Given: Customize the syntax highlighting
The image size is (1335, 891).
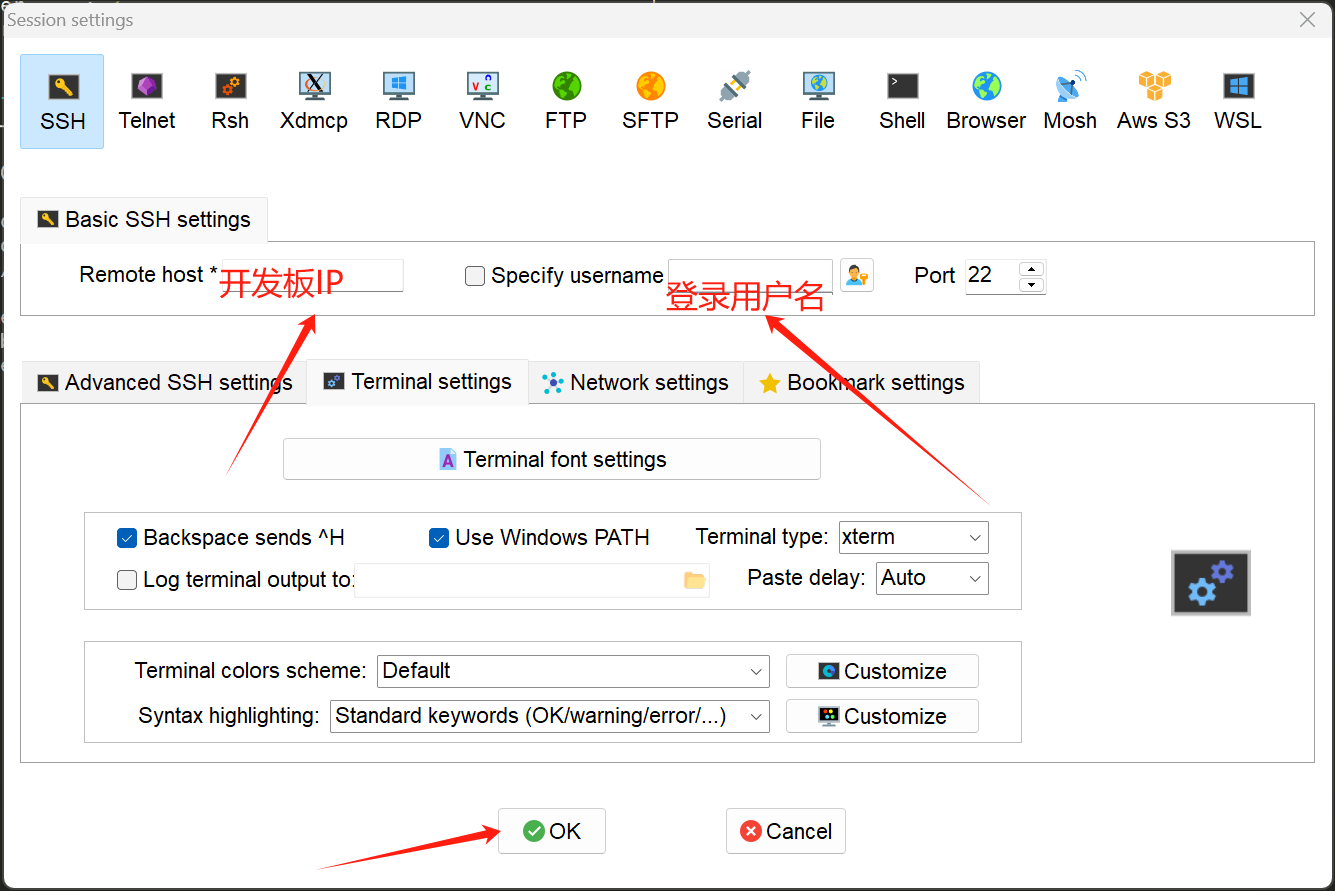Looking at the screenshot, I should point(882,716).
